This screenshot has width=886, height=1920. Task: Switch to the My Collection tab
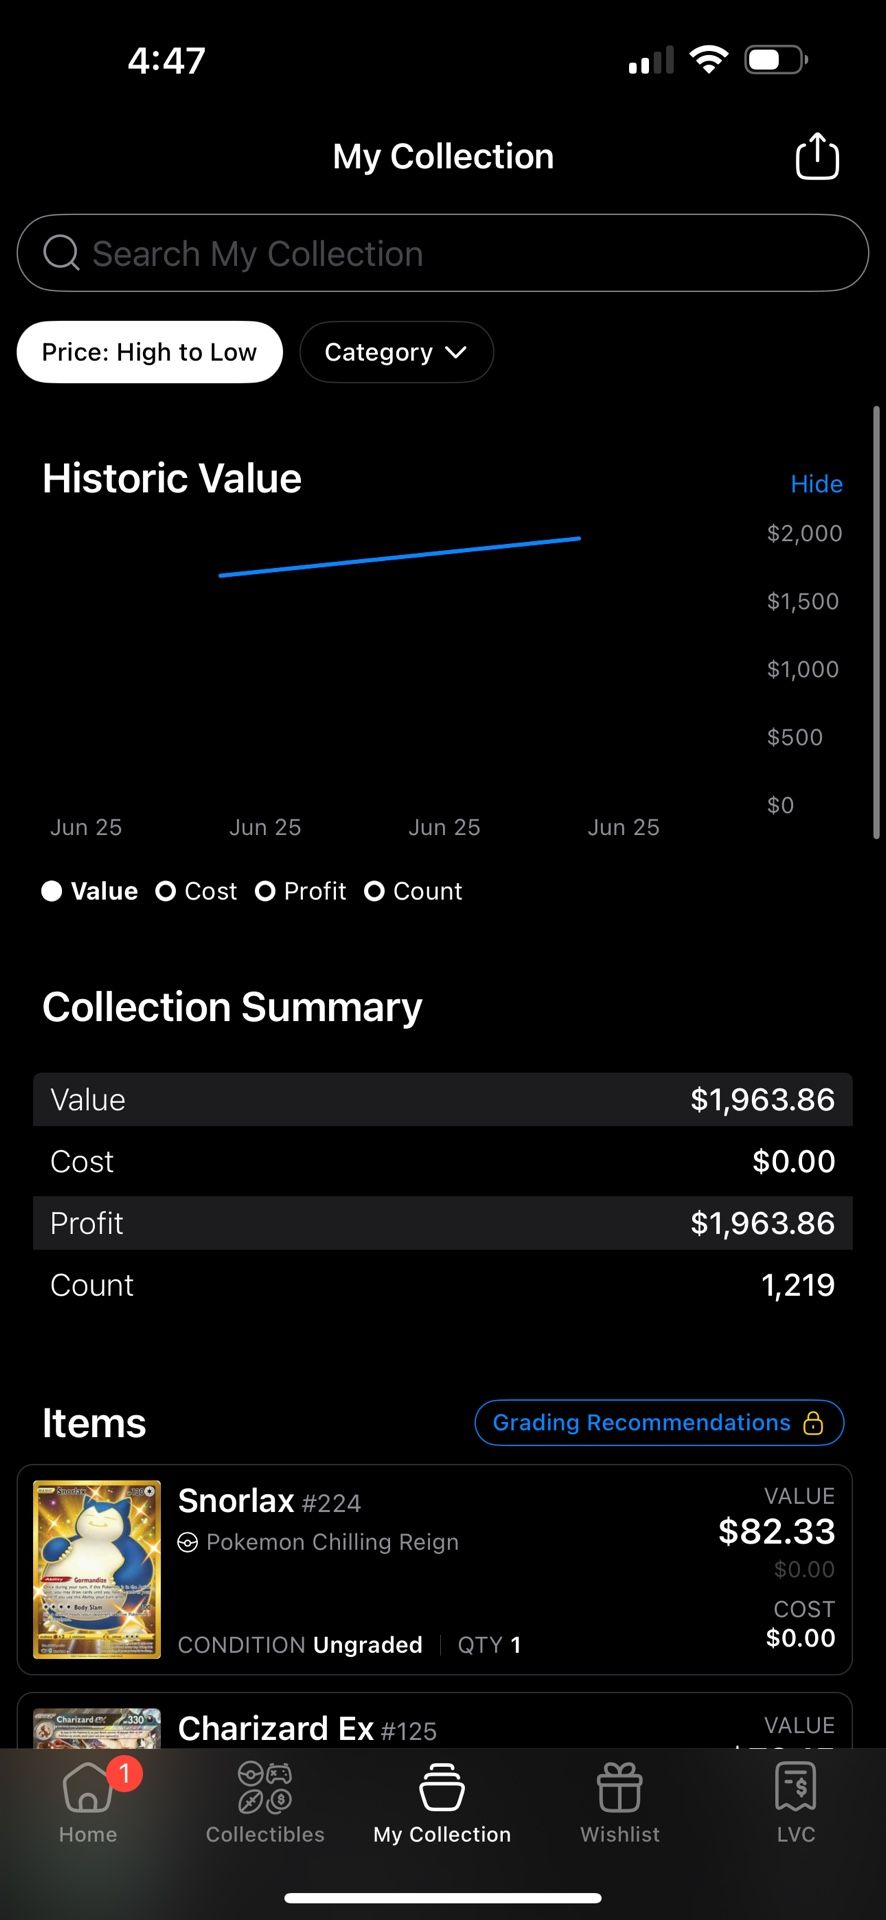[x=442, y=1804]
